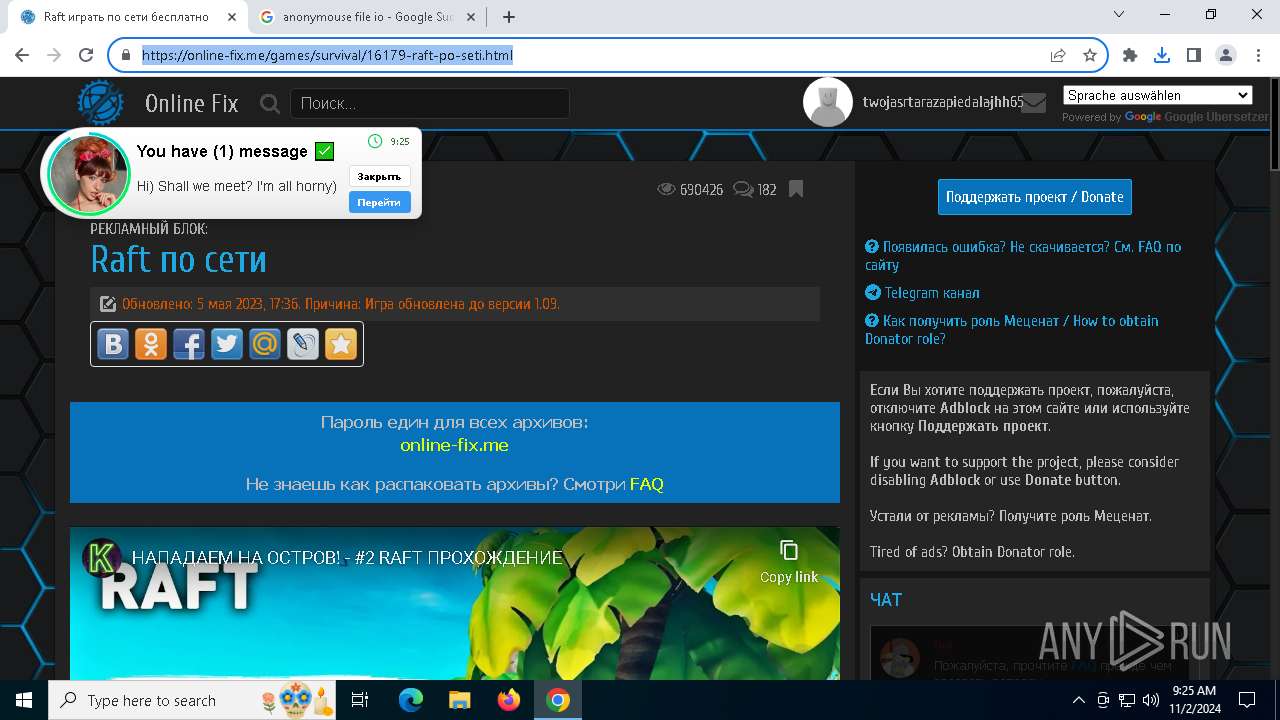This screenshot has width=1280, height=720.
Task: Open Chrome three-dot menu
Action: click(x=1258, y=55)
